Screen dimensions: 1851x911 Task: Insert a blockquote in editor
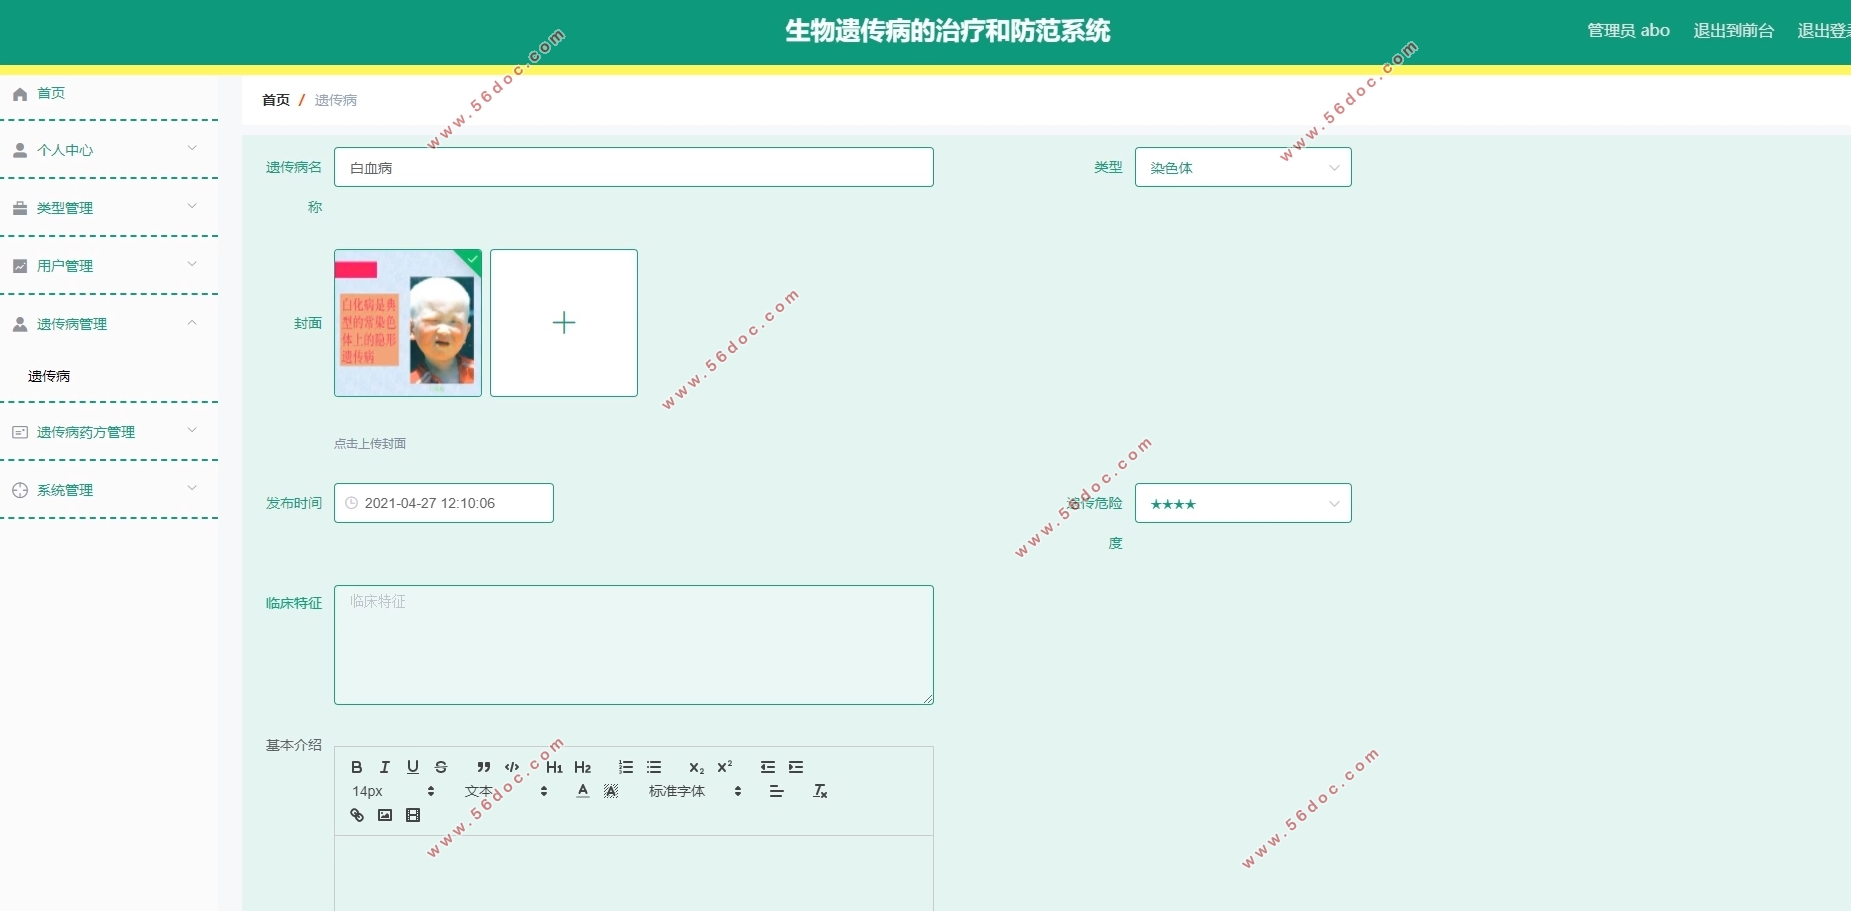484,767
